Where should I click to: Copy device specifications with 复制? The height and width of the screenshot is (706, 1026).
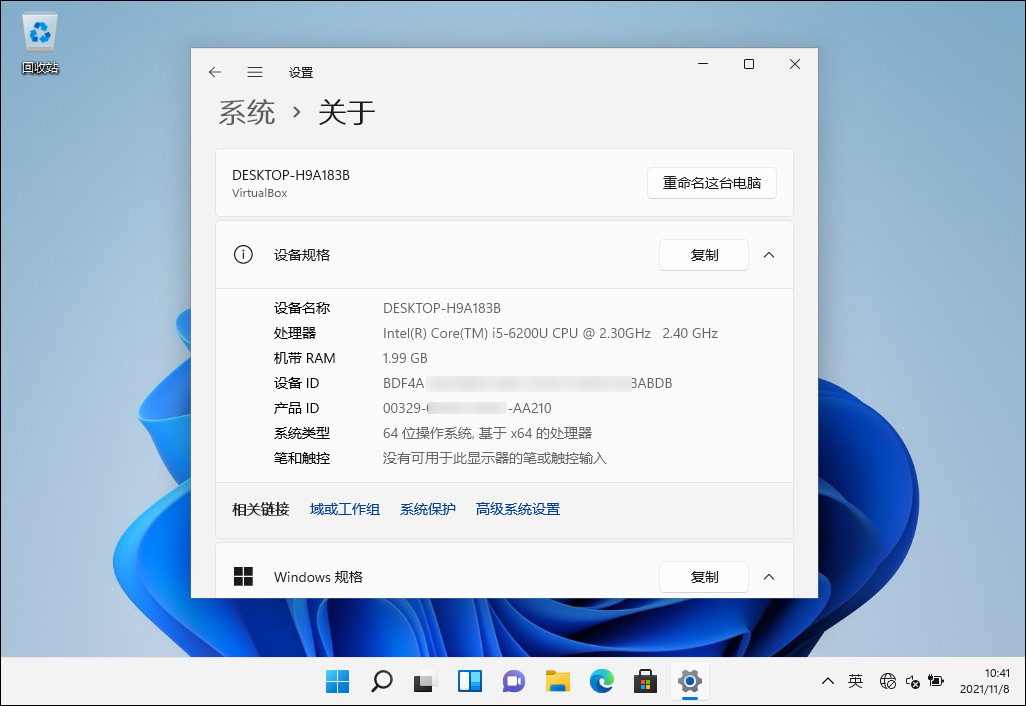tap(704, 255)
